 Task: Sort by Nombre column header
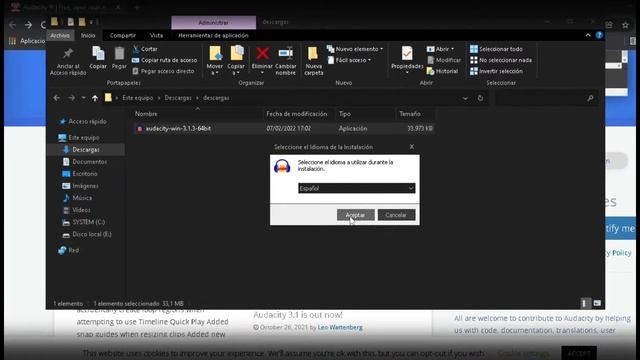[x=146, y=114]
